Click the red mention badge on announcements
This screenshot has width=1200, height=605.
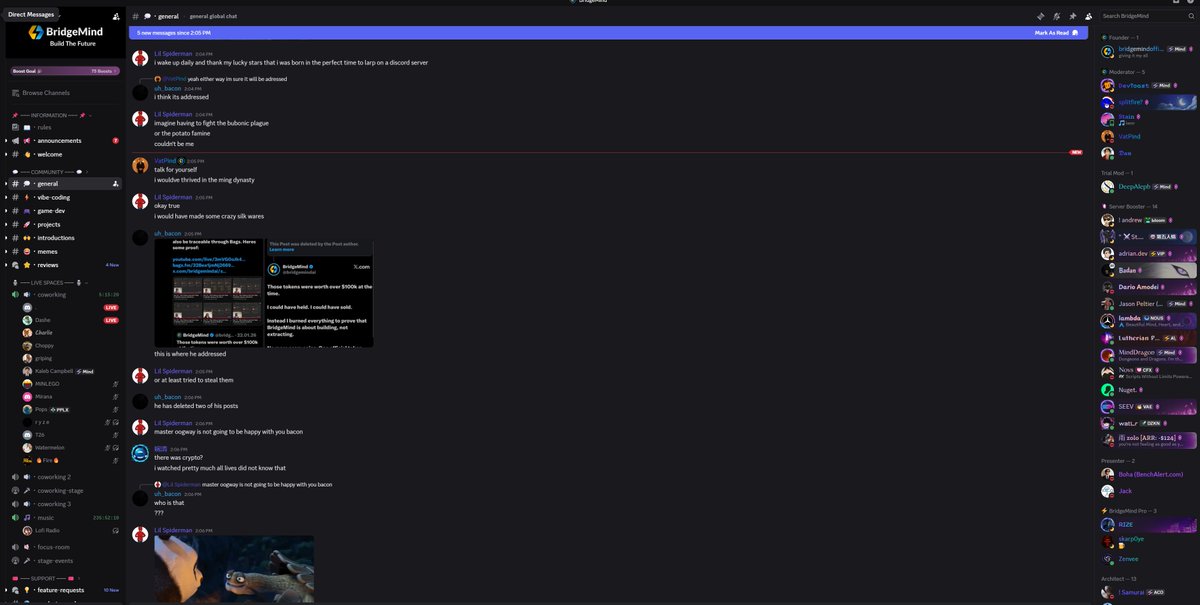point(116,141)
